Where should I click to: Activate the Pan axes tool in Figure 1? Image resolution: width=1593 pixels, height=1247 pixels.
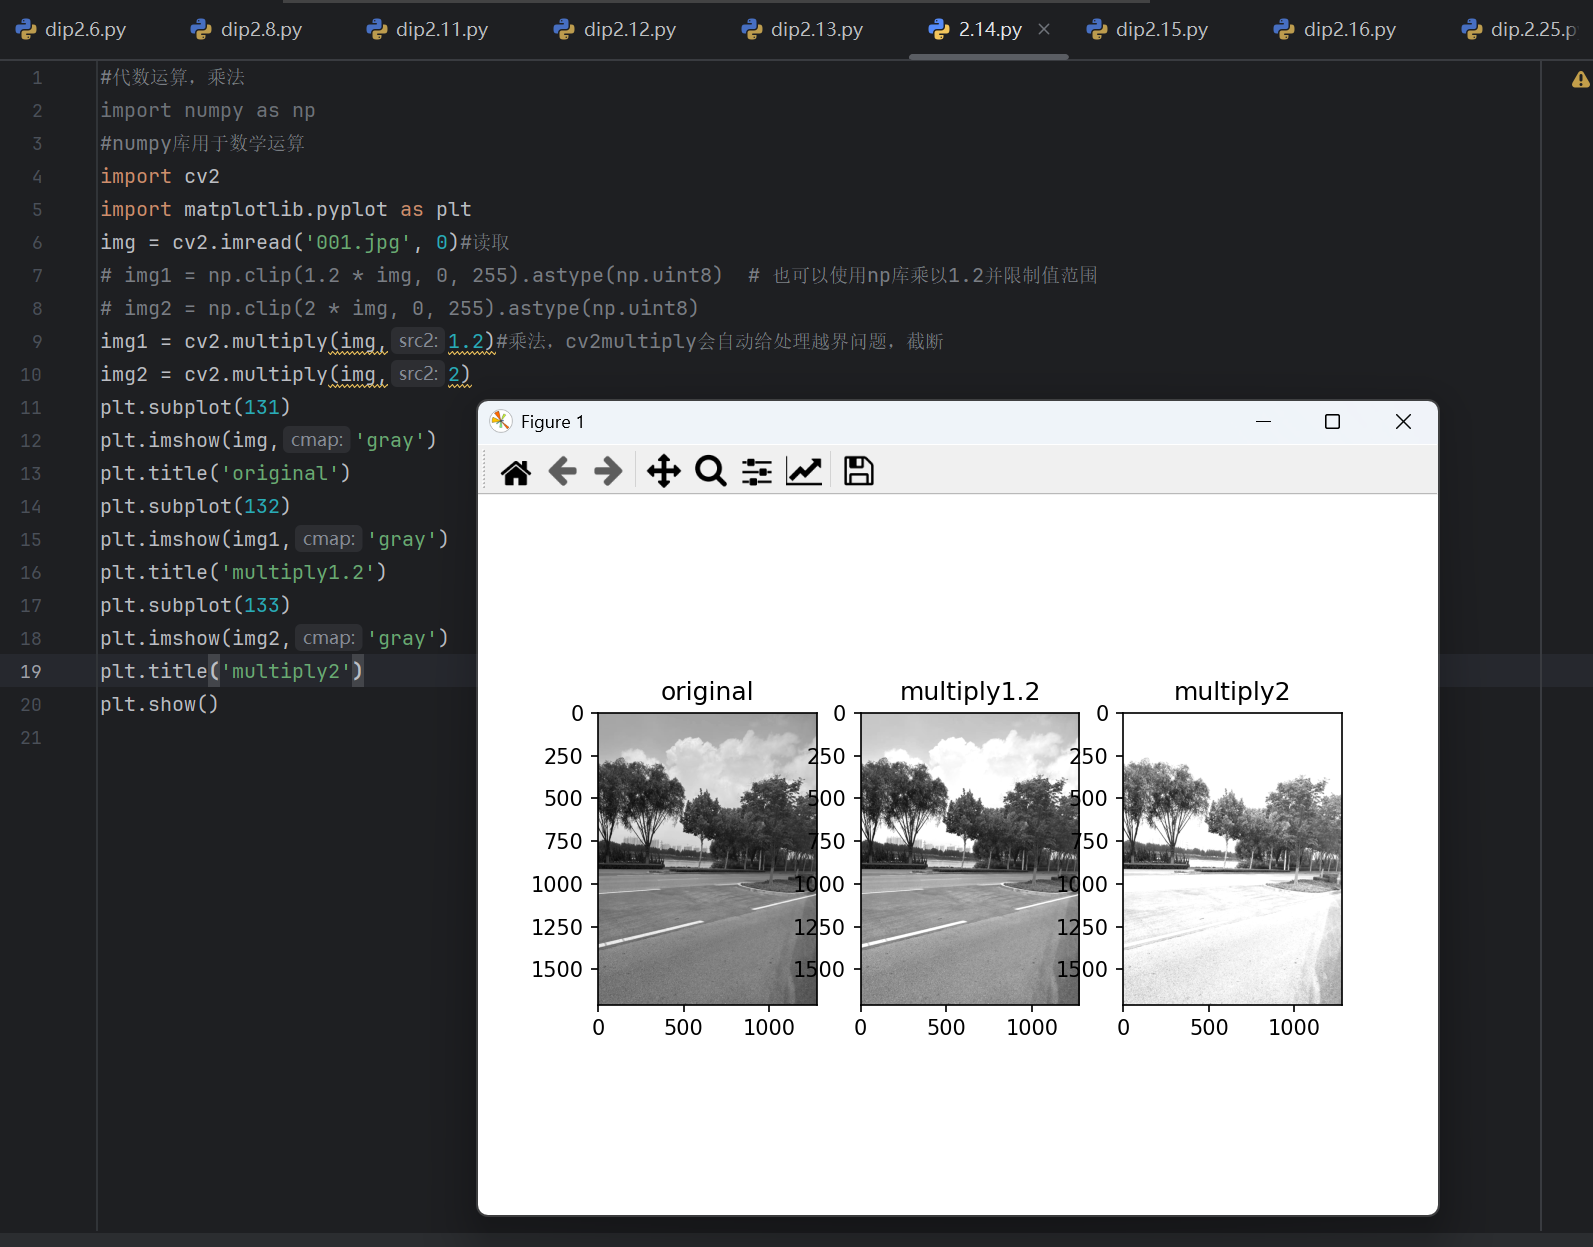point(663,471)
